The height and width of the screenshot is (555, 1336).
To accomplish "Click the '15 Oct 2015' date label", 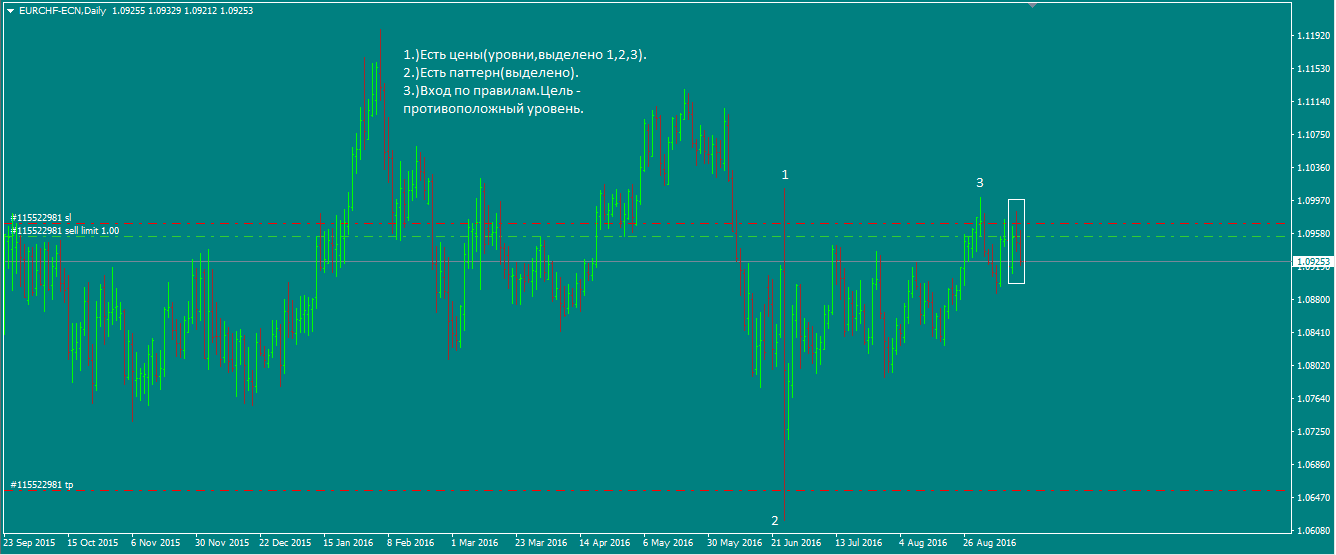I will click(93, 543).
